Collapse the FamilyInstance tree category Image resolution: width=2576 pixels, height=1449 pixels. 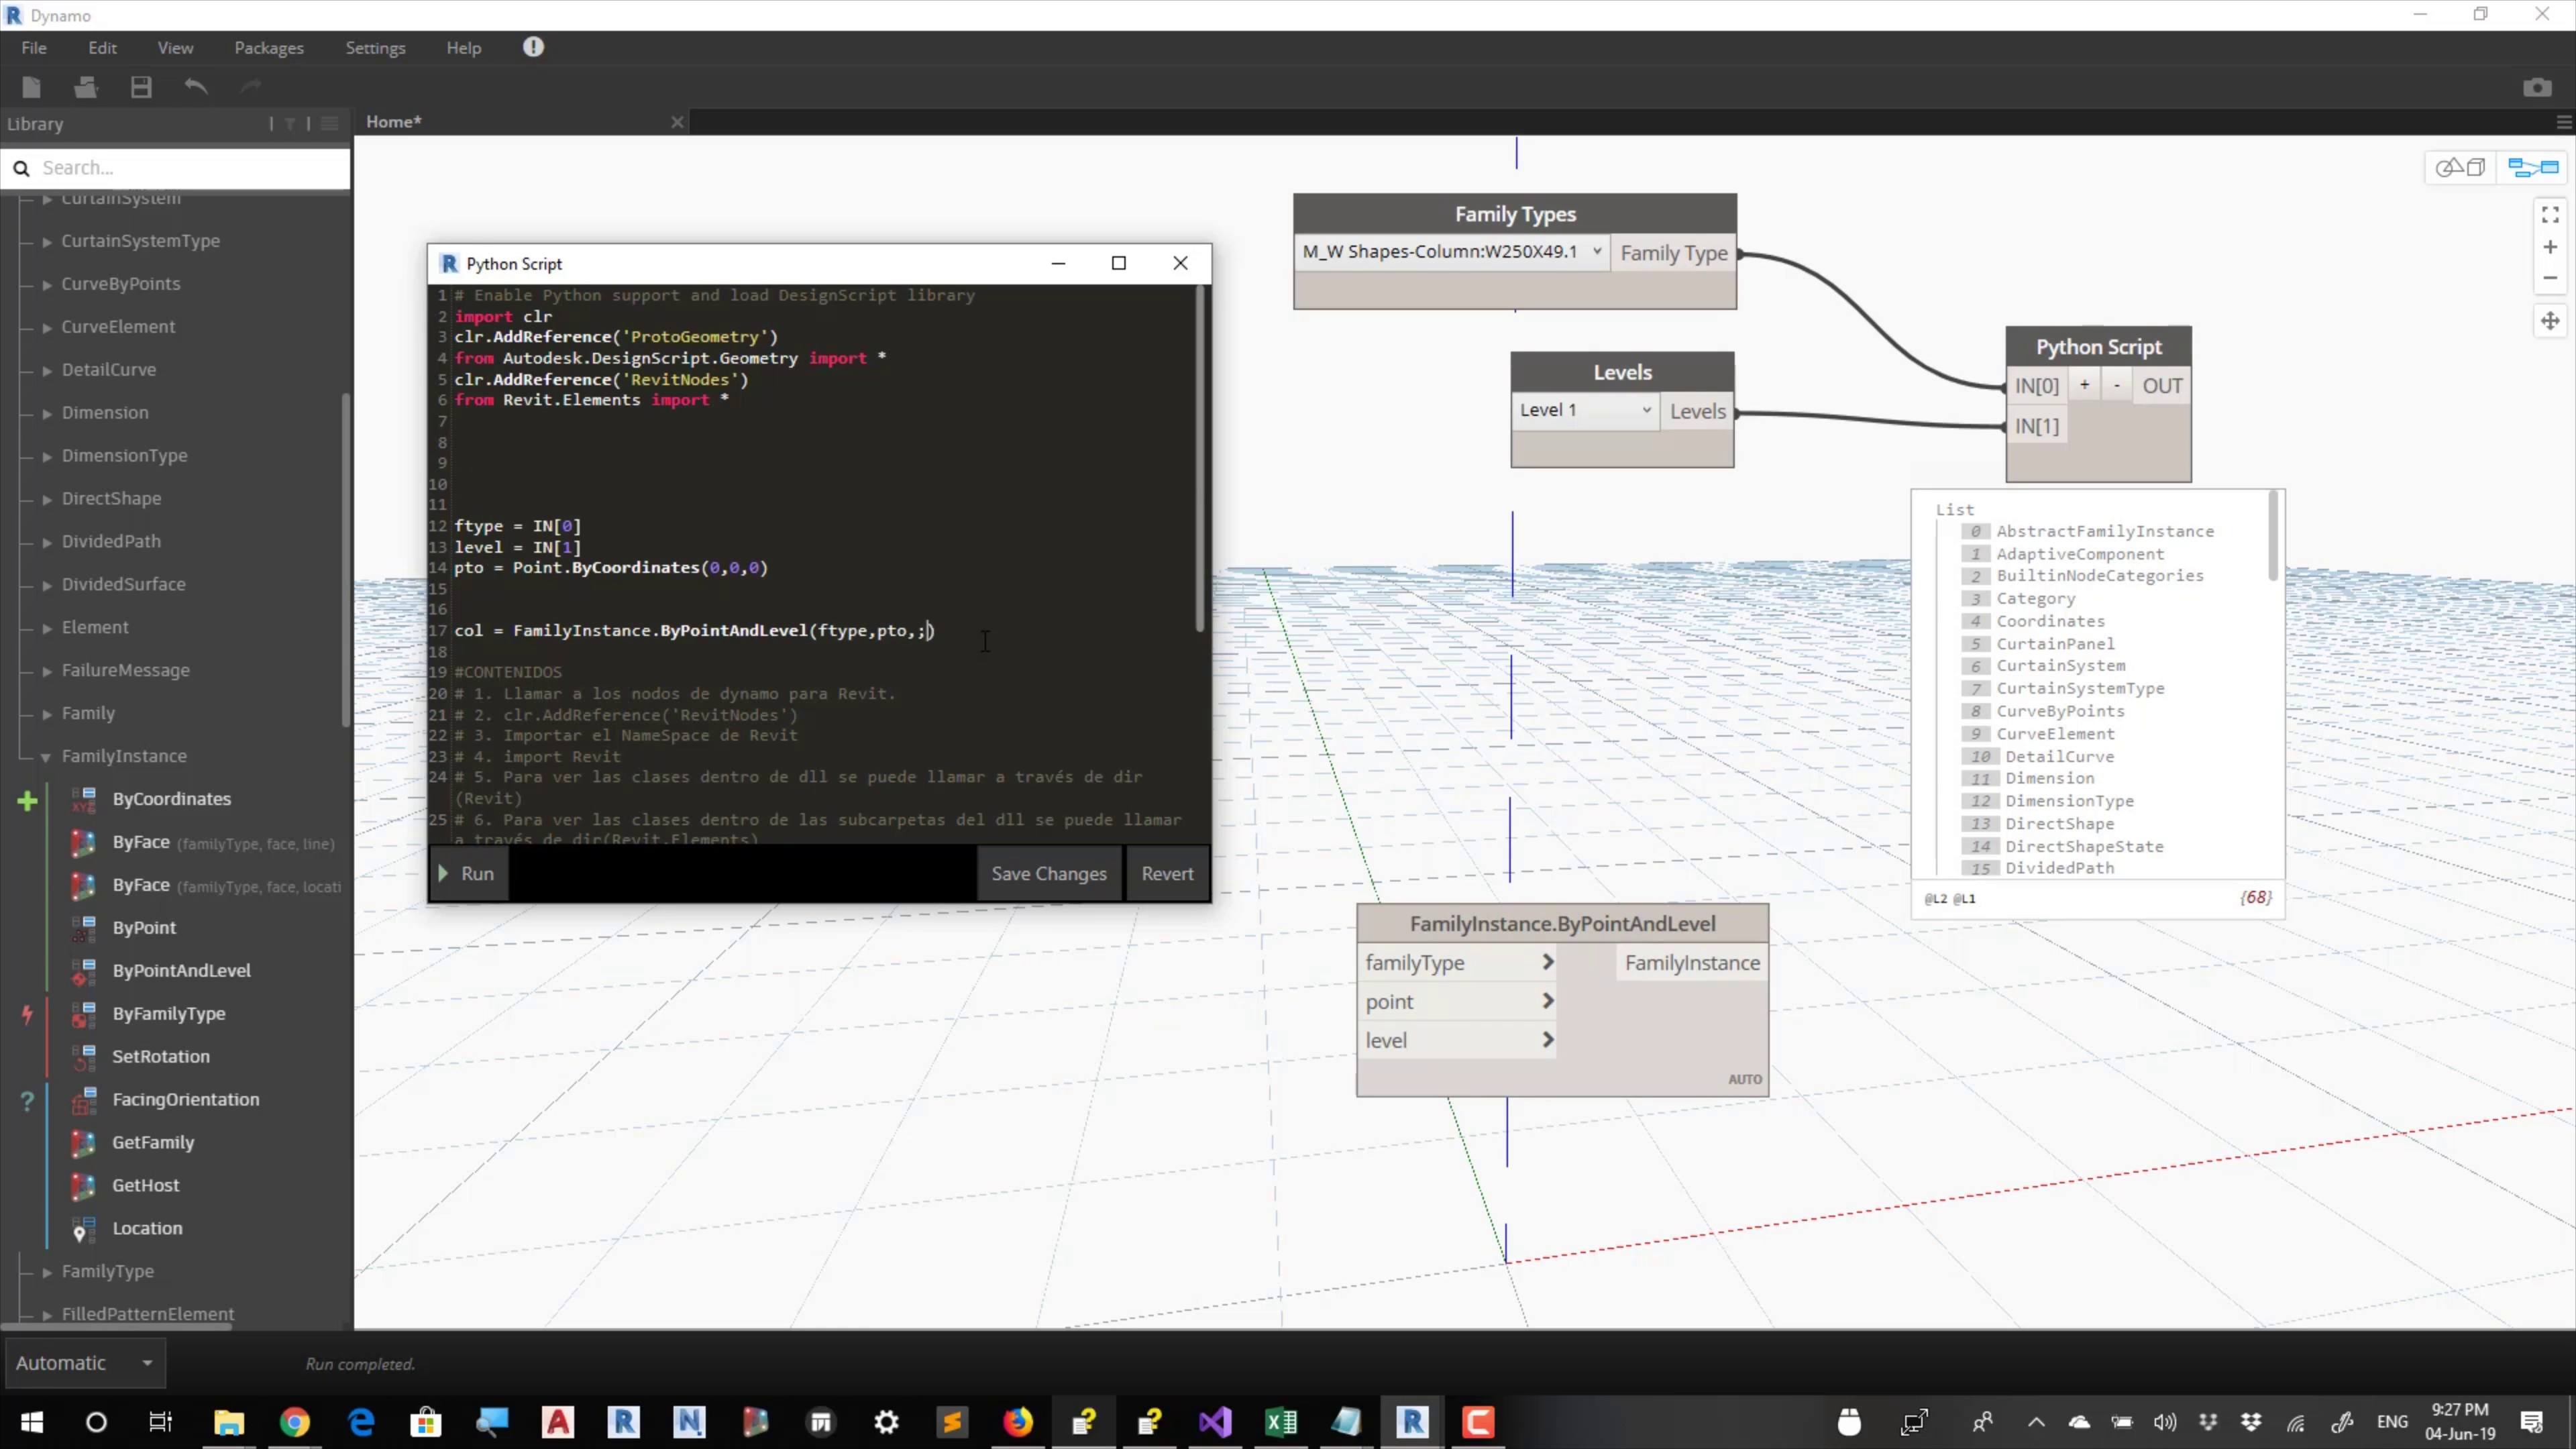46,757
